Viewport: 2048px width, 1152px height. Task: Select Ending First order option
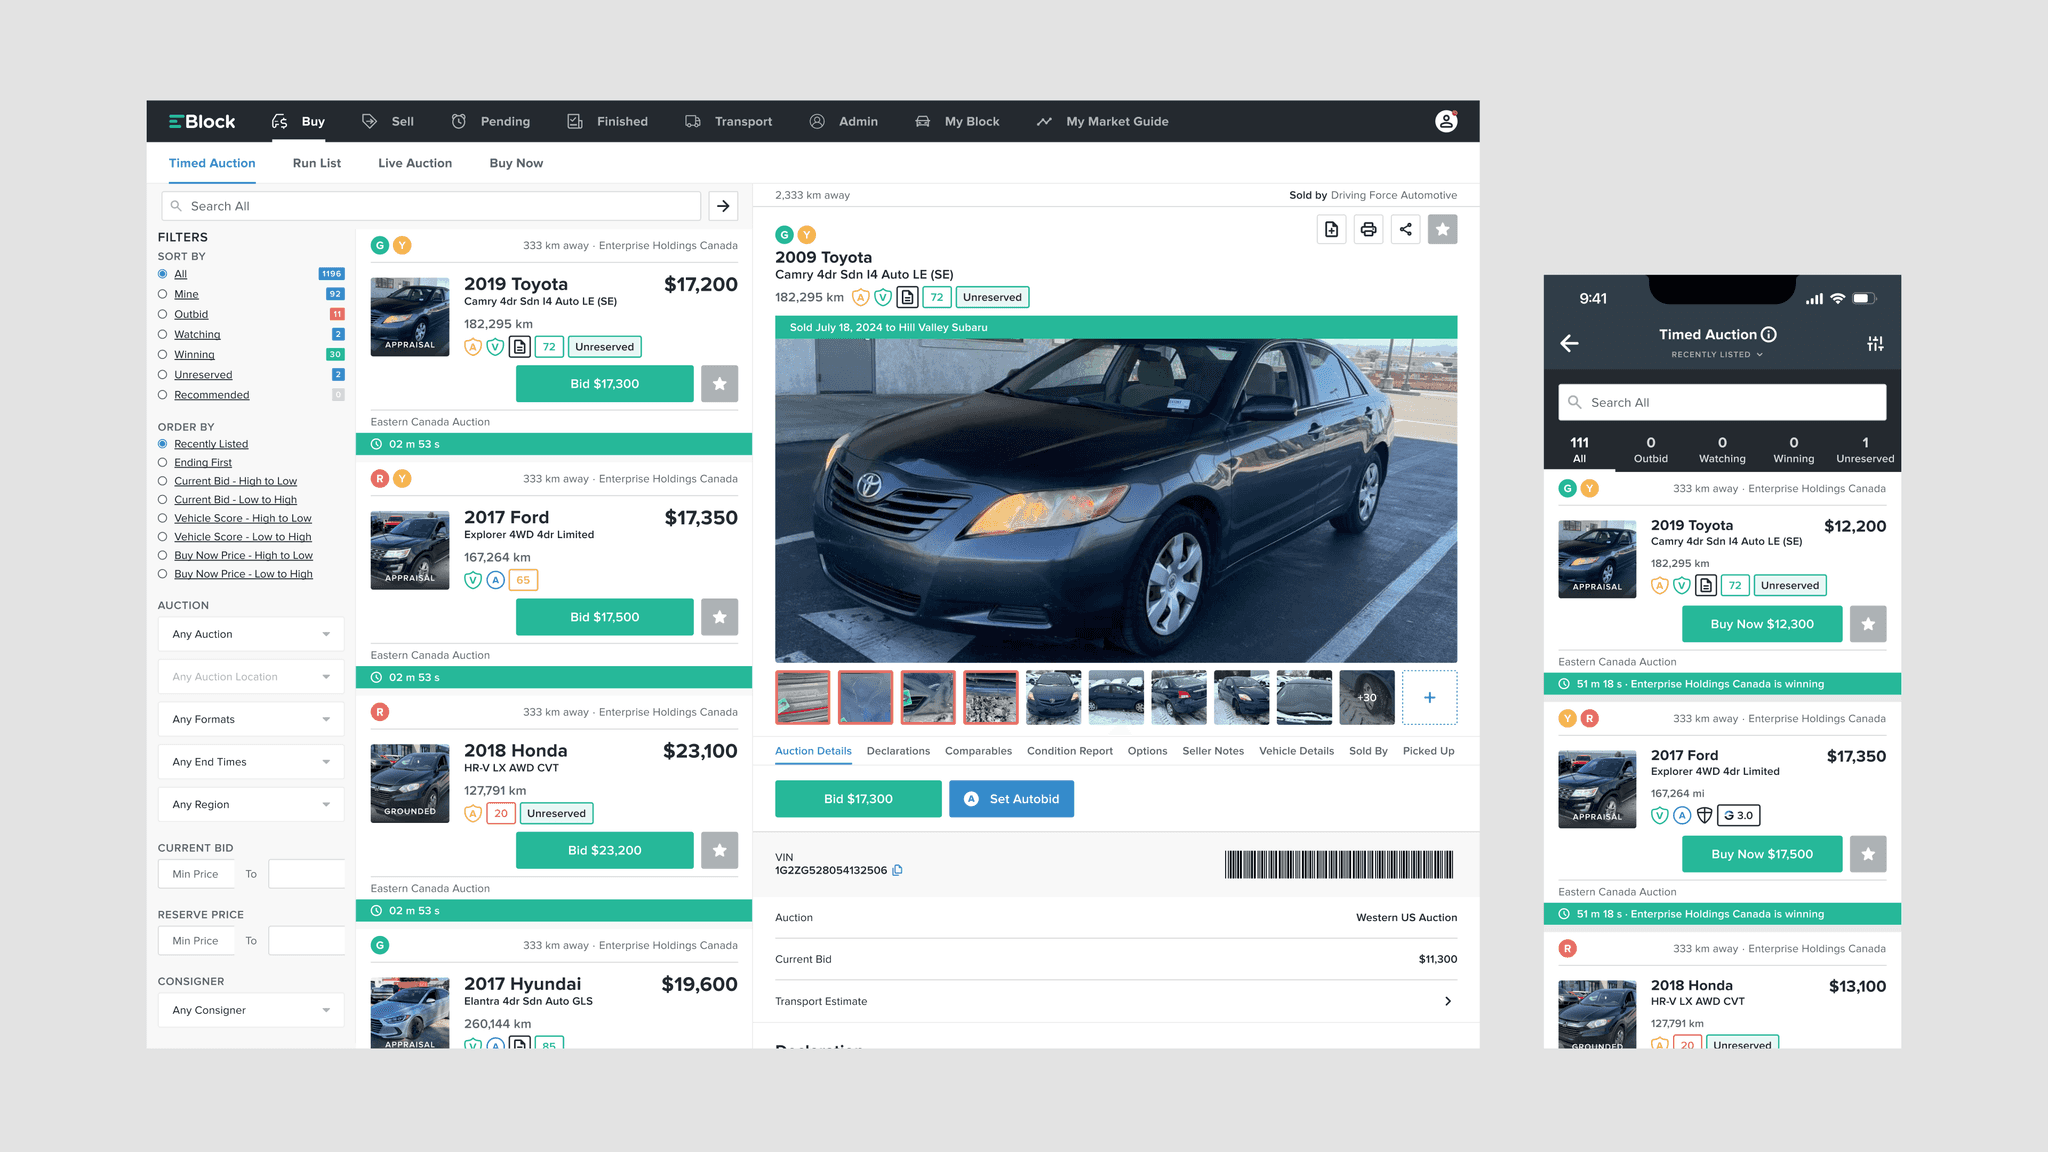click(x=162, y=463)
